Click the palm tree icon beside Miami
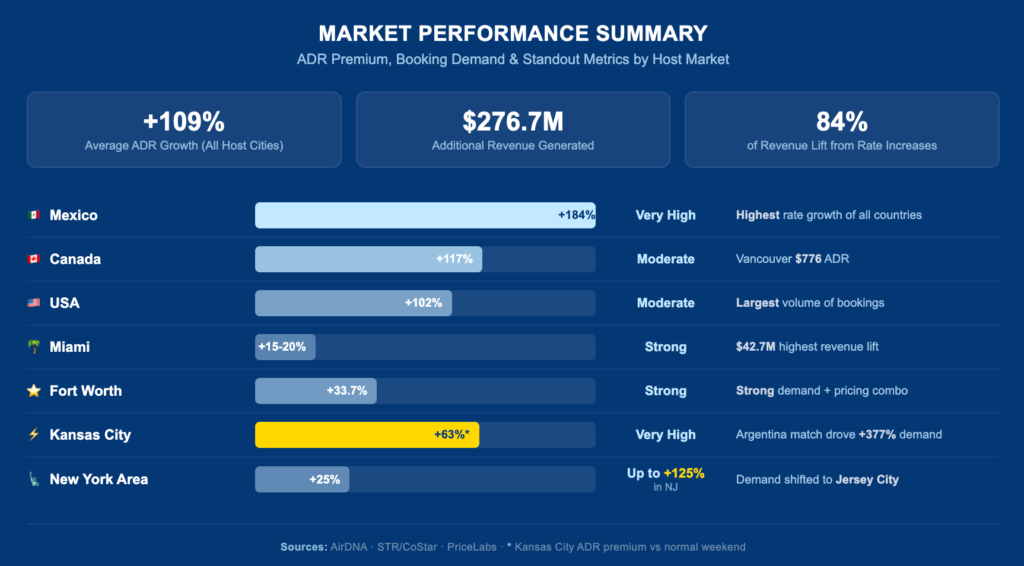 click(34, 347)
